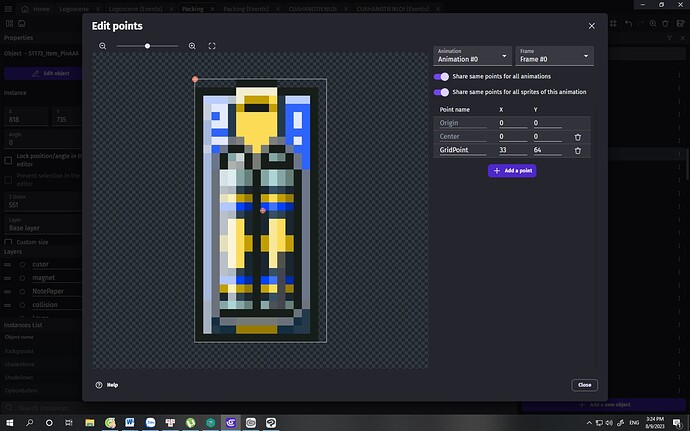Toggle Prevent selection in the editor checkbox
690x431 pixels.
point(8,180)
